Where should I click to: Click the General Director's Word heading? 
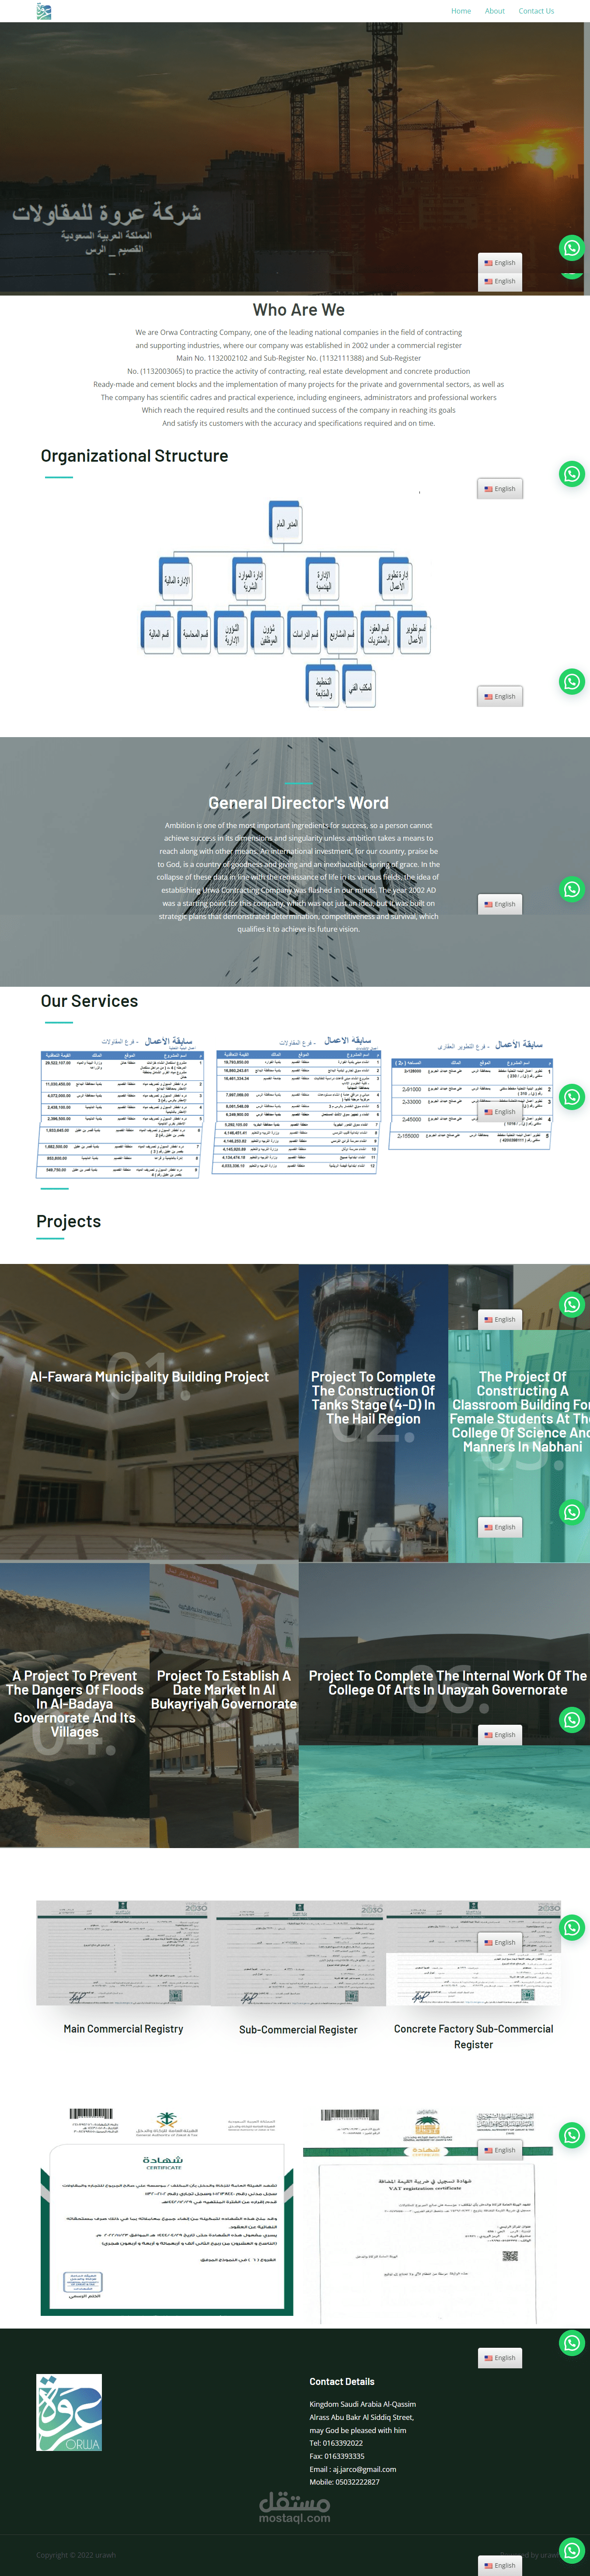click(298, 803)
